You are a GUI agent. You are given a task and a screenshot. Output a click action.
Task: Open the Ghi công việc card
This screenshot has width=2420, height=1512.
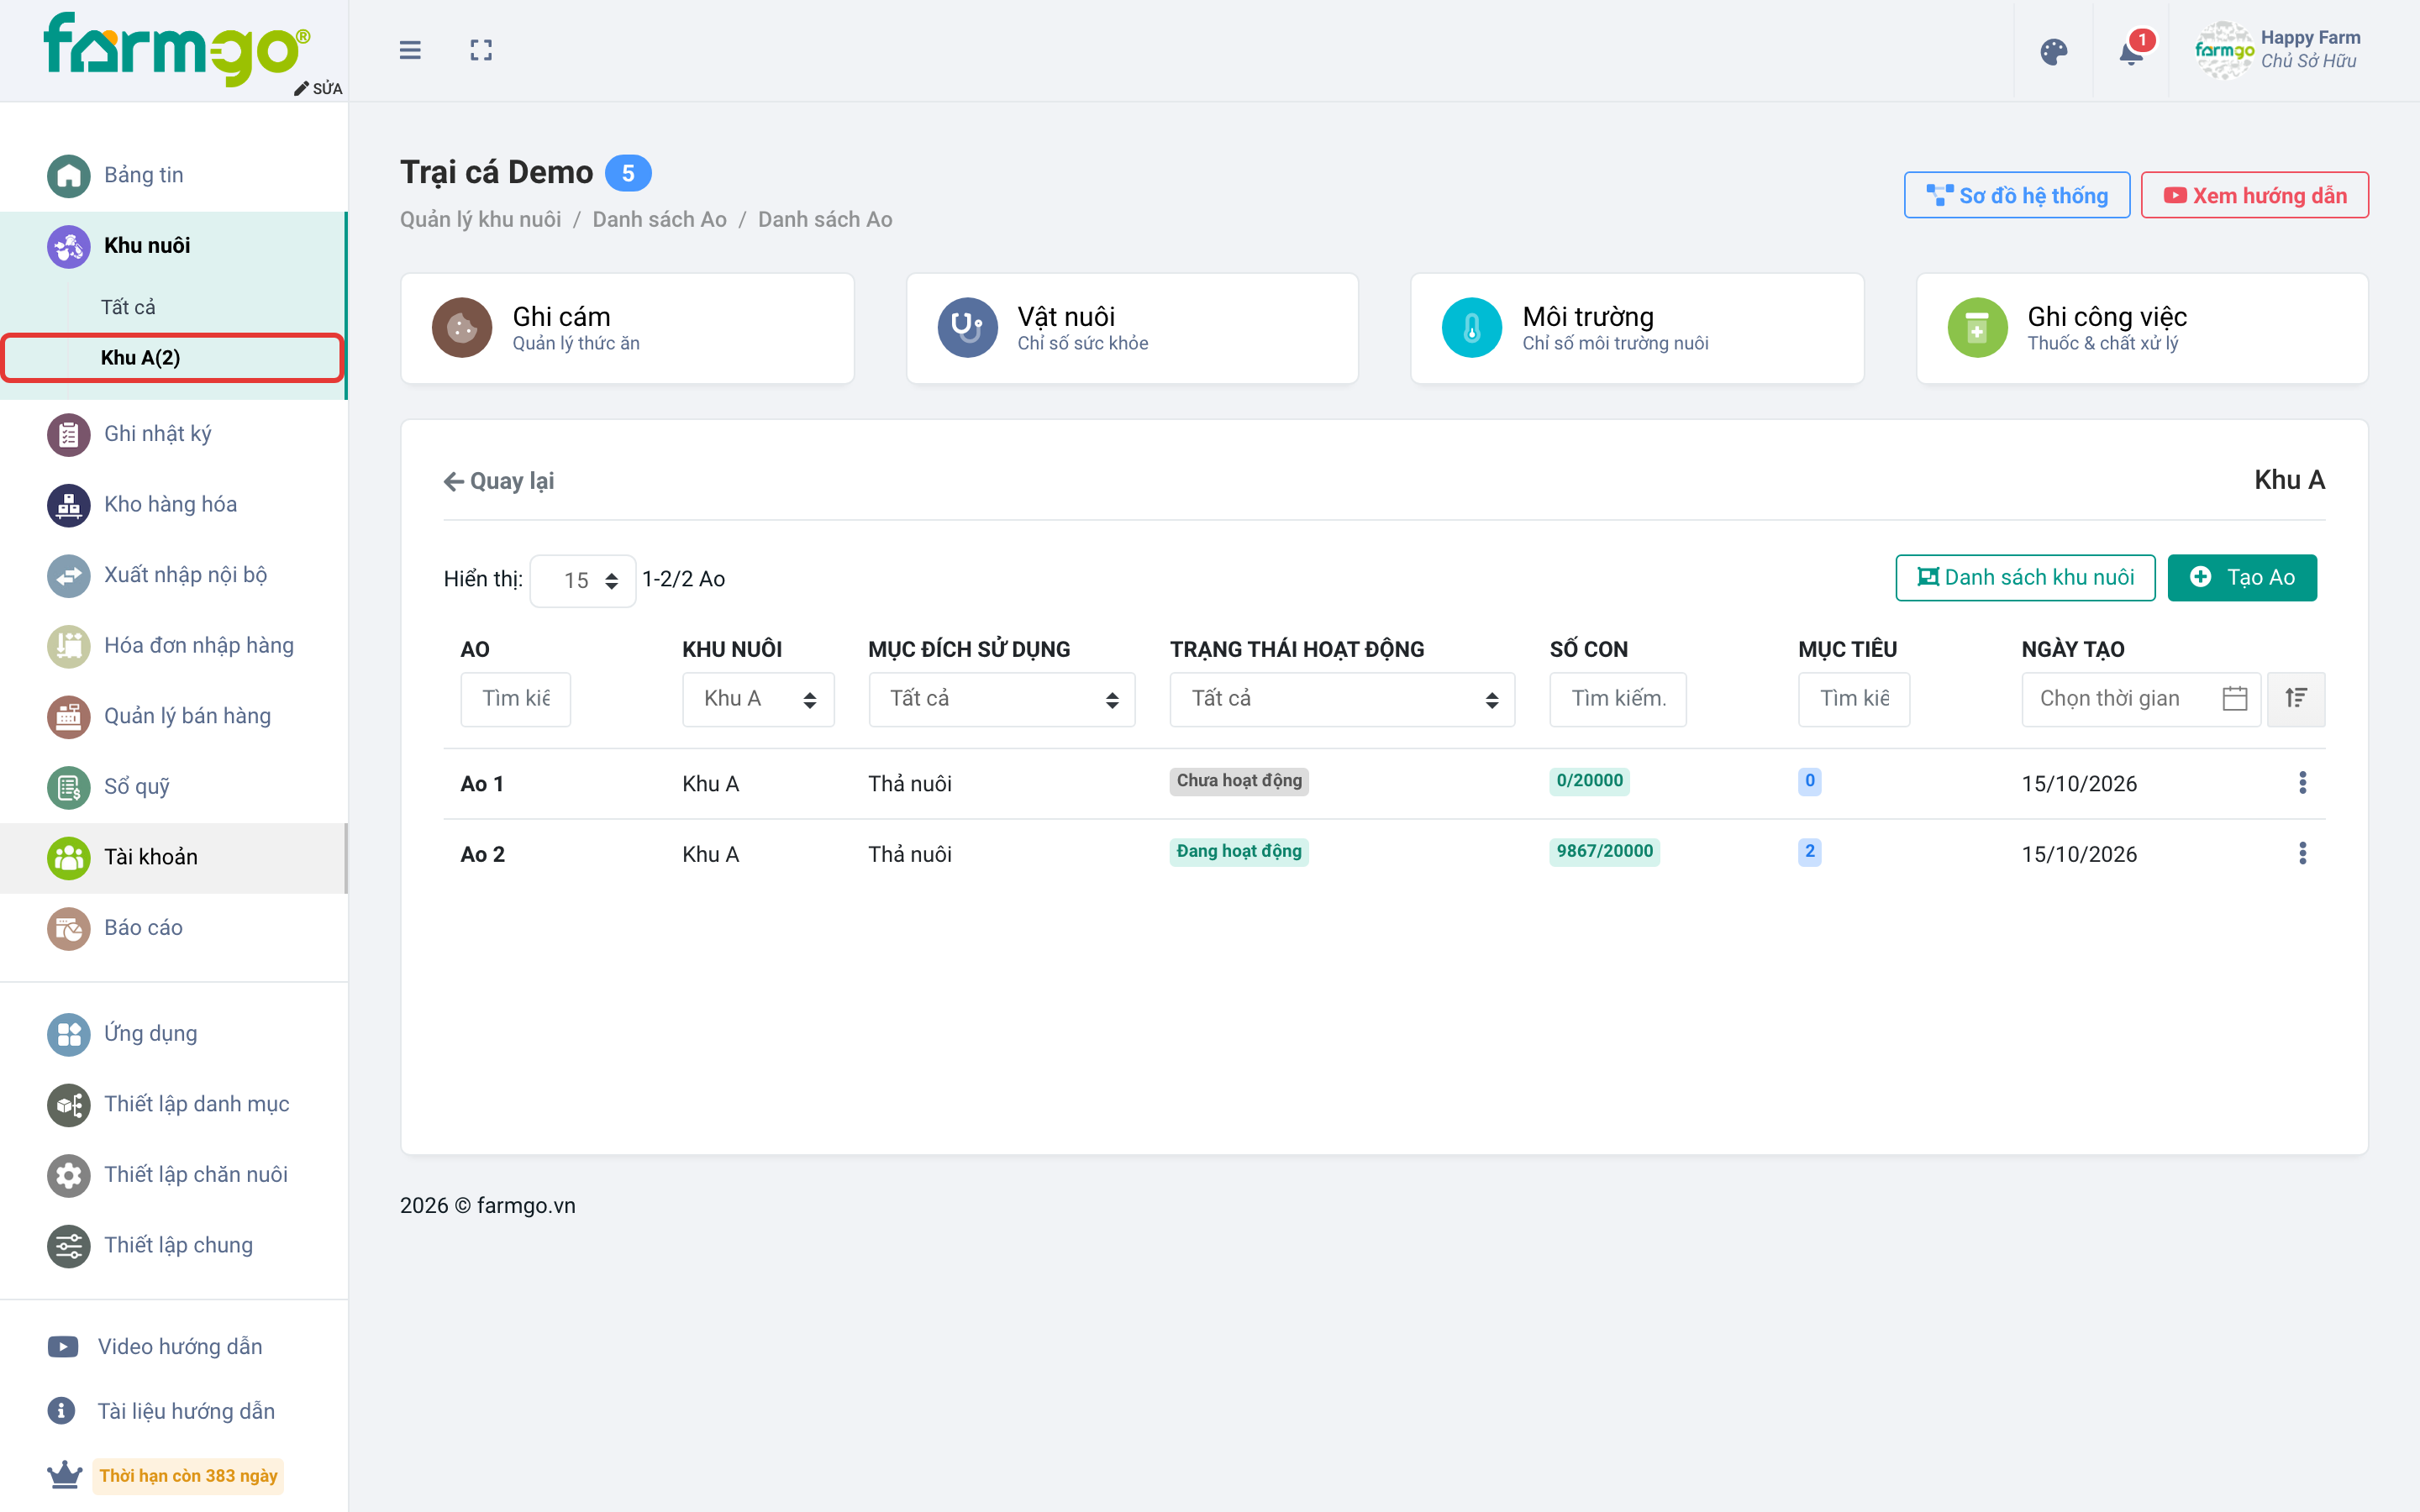point(2142,328)
